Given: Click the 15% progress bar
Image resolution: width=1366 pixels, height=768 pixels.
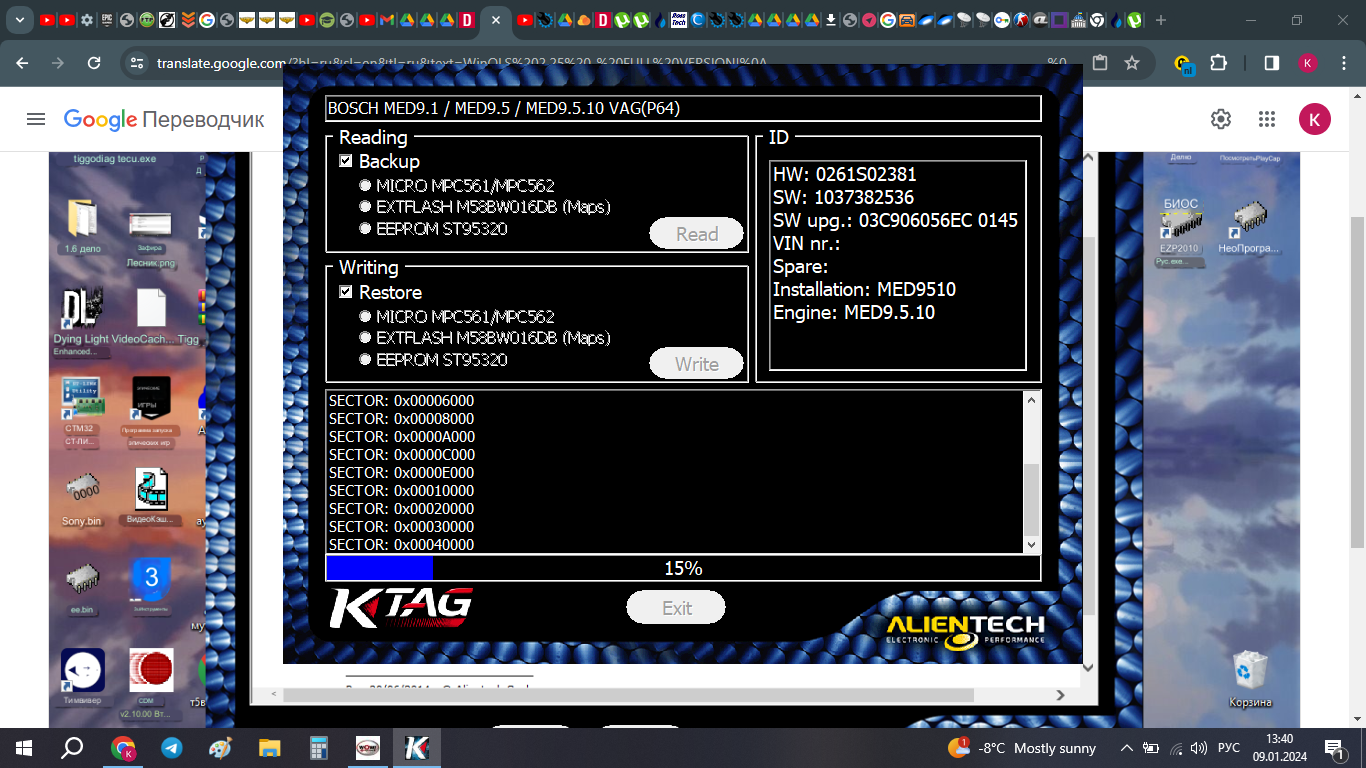Looking at the screenshot, I should click(x=683, y=568).
